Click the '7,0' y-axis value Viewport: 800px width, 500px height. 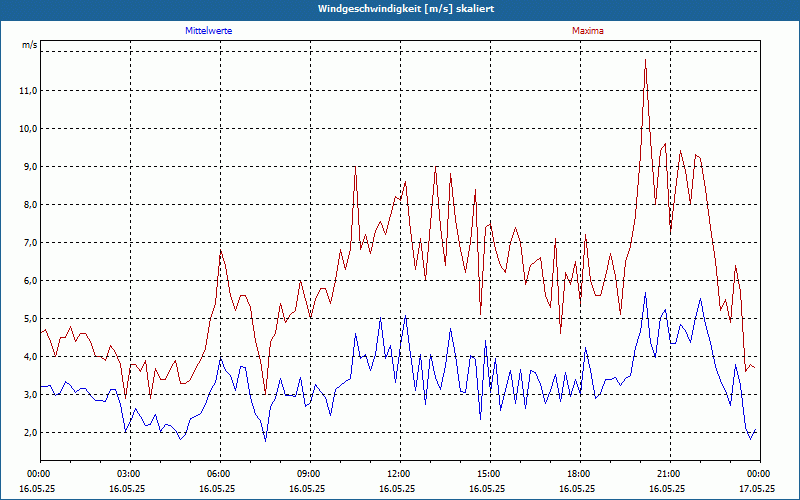(x=31, y=243)
